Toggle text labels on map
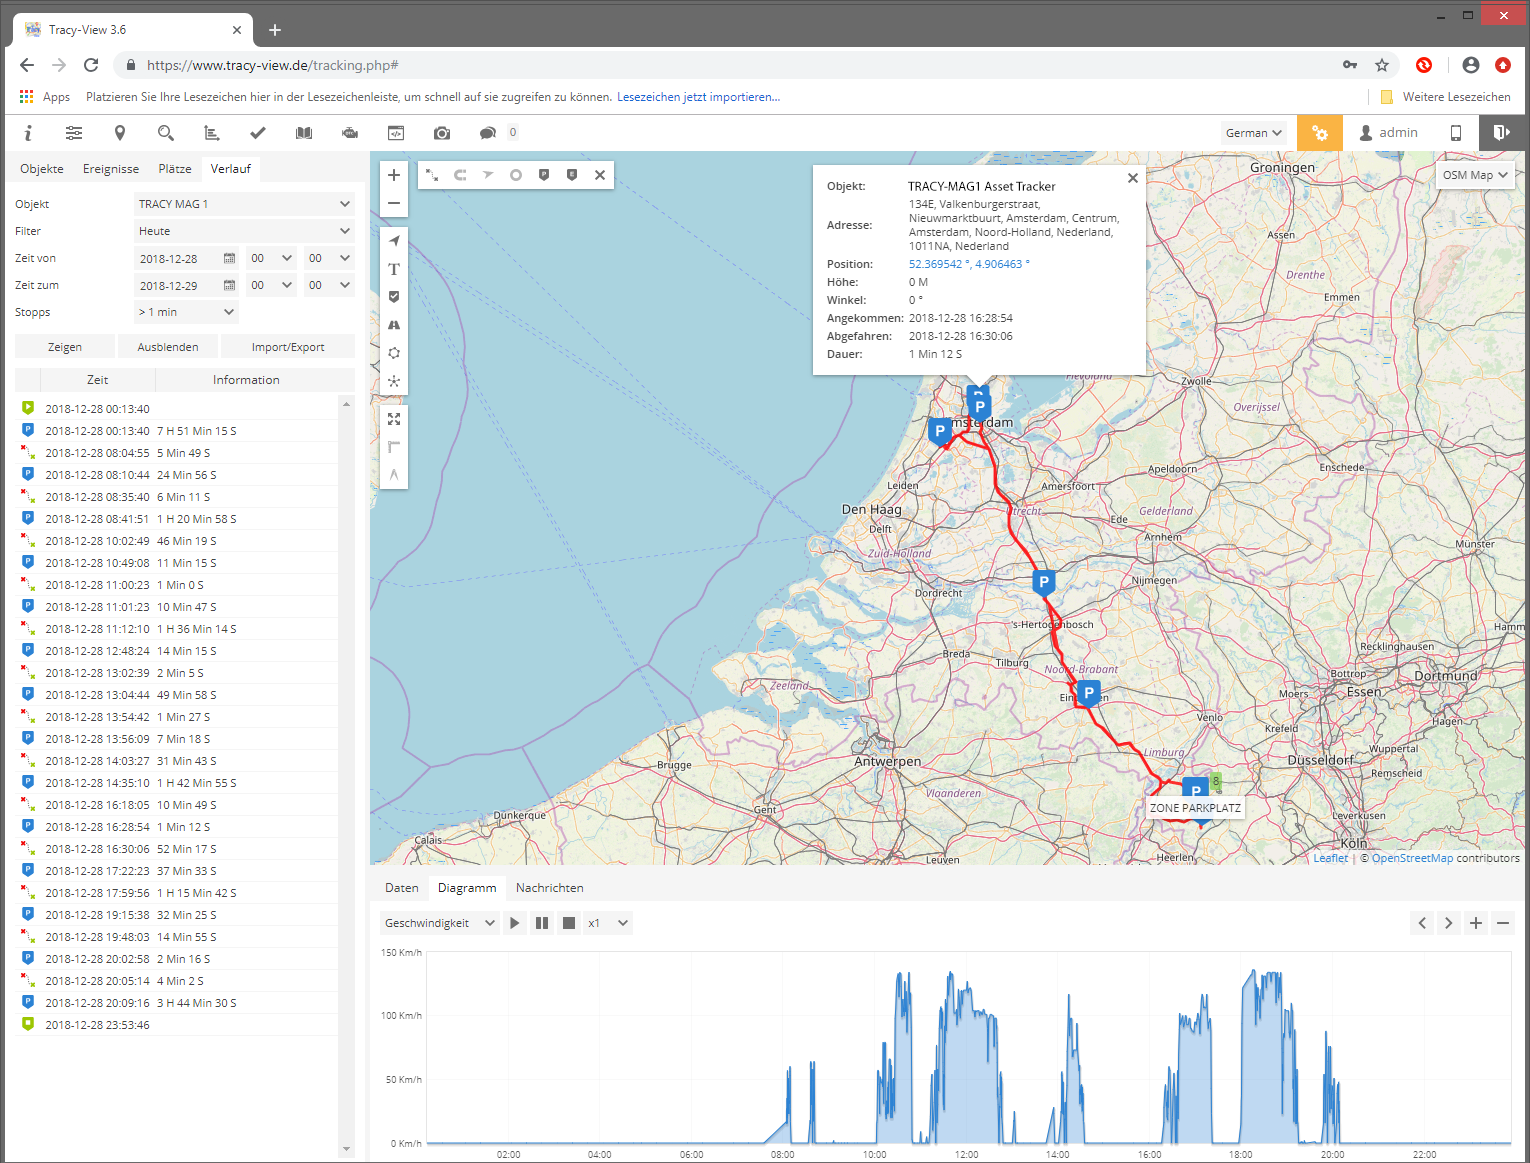Image resolution: width=1530 pixels, height=1163 pixels. click(394, 269)
